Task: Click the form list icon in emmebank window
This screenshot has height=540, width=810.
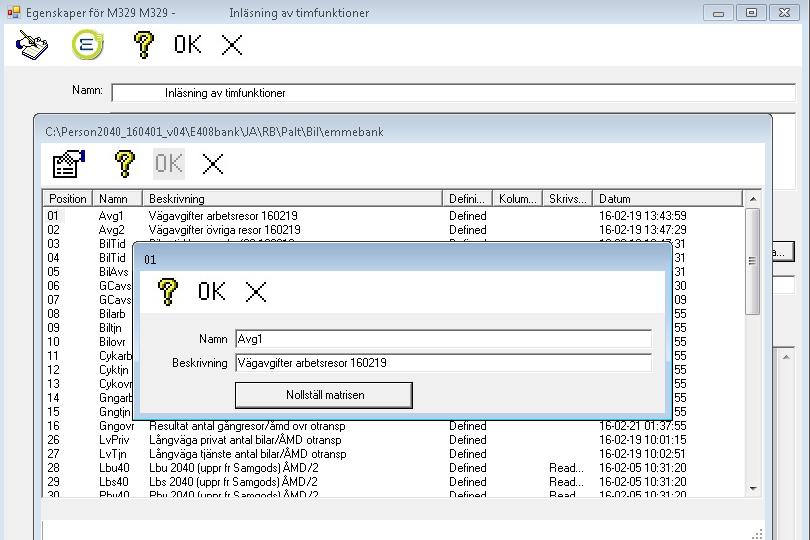Action: [69, 164]
